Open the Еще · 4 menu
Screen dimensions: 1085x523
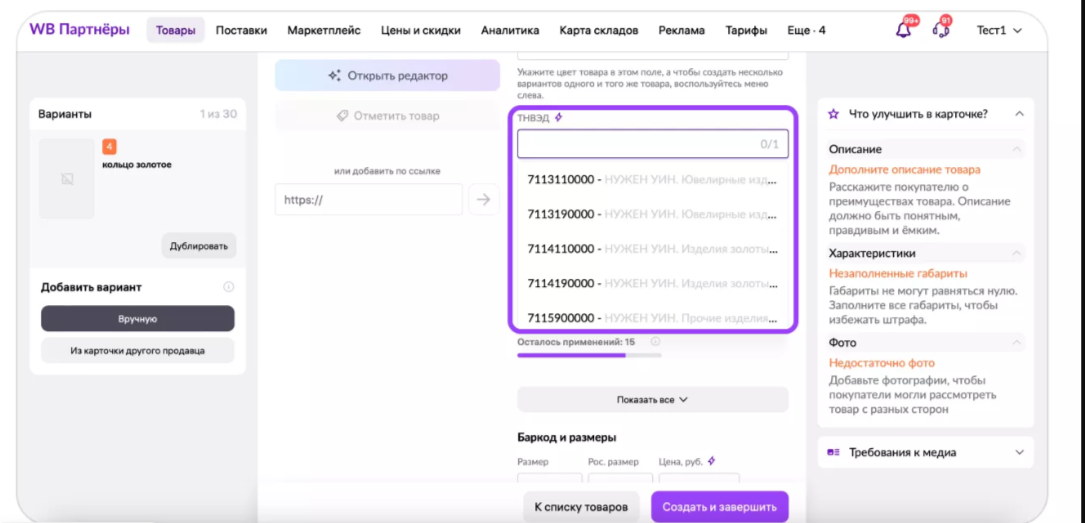click(x=806, y=31)
